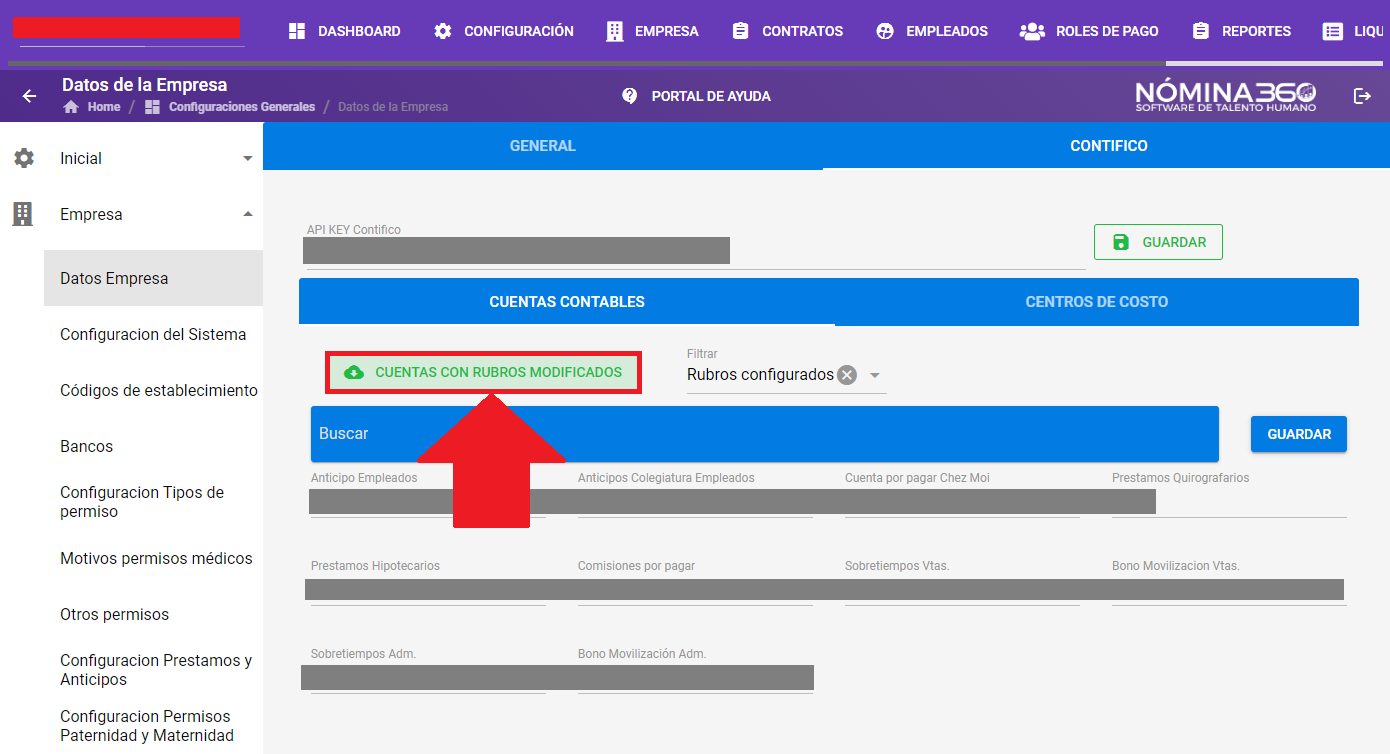Screen dimensions: 1390x754
Task: Save the API key with green Guardar
Action: point(1158,242)
